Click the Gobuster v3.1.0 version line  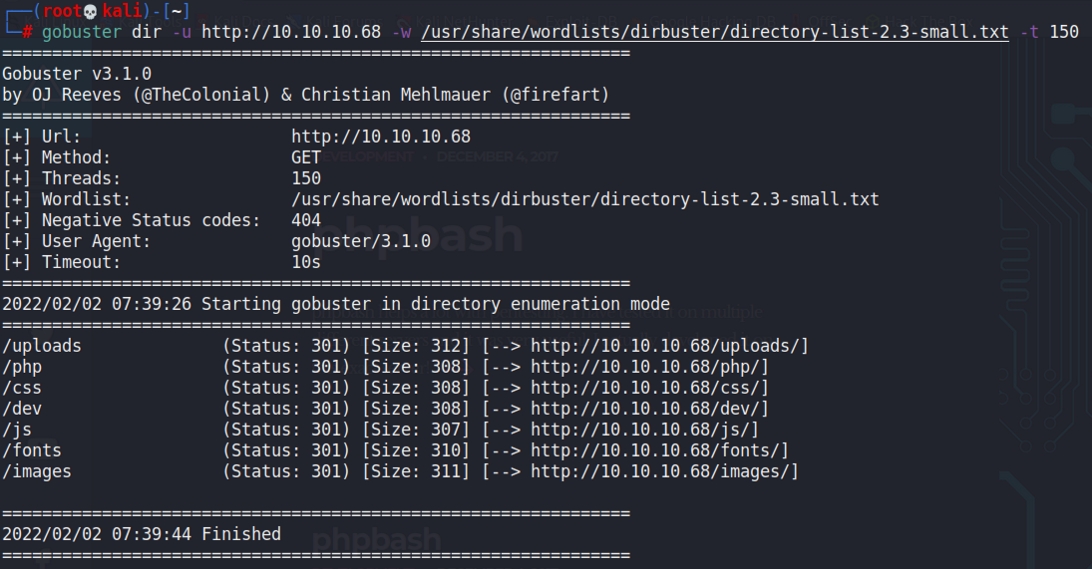coord(77,74)
